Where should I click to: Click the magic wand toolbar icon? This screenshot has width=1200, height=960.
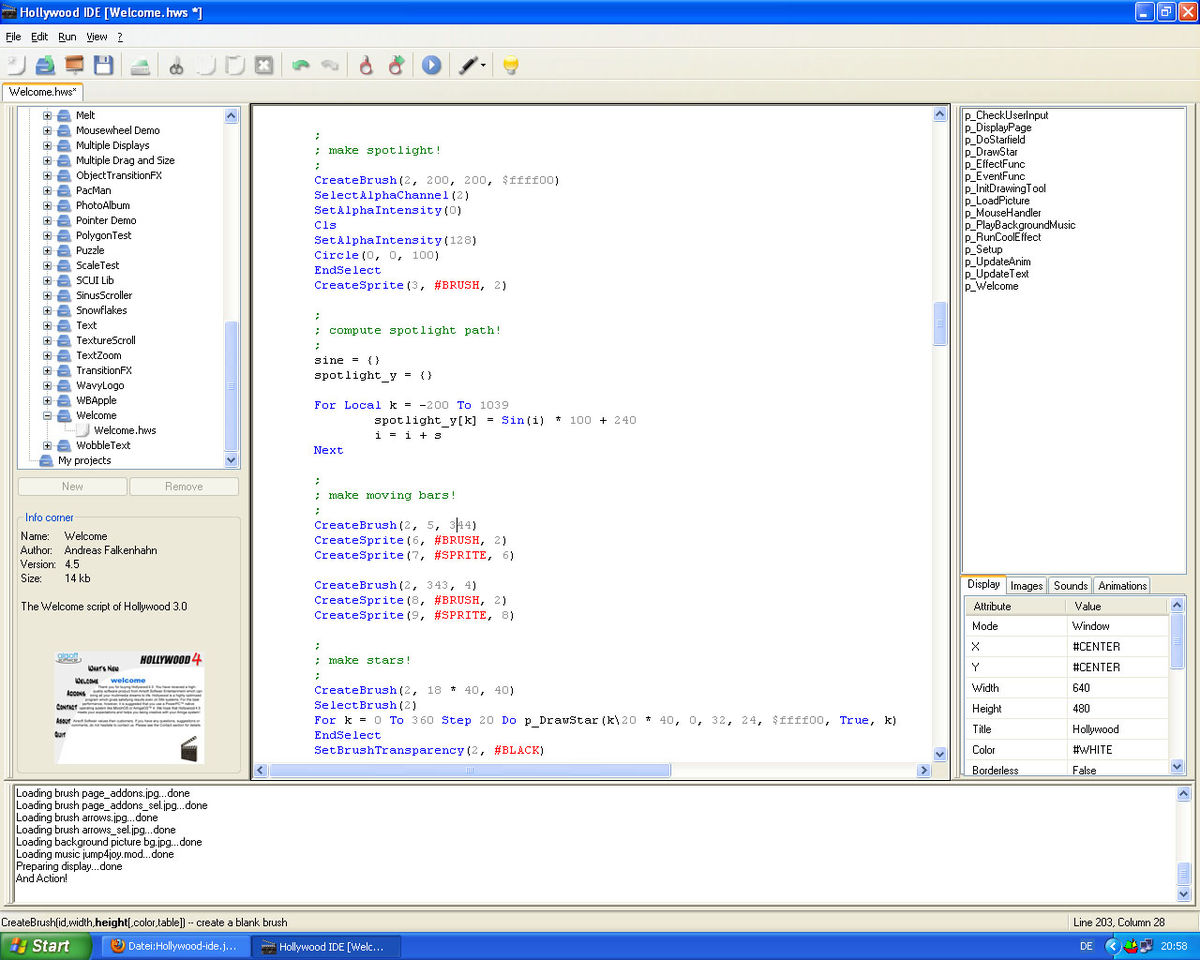pyautogui.click(x=466, y=66)
